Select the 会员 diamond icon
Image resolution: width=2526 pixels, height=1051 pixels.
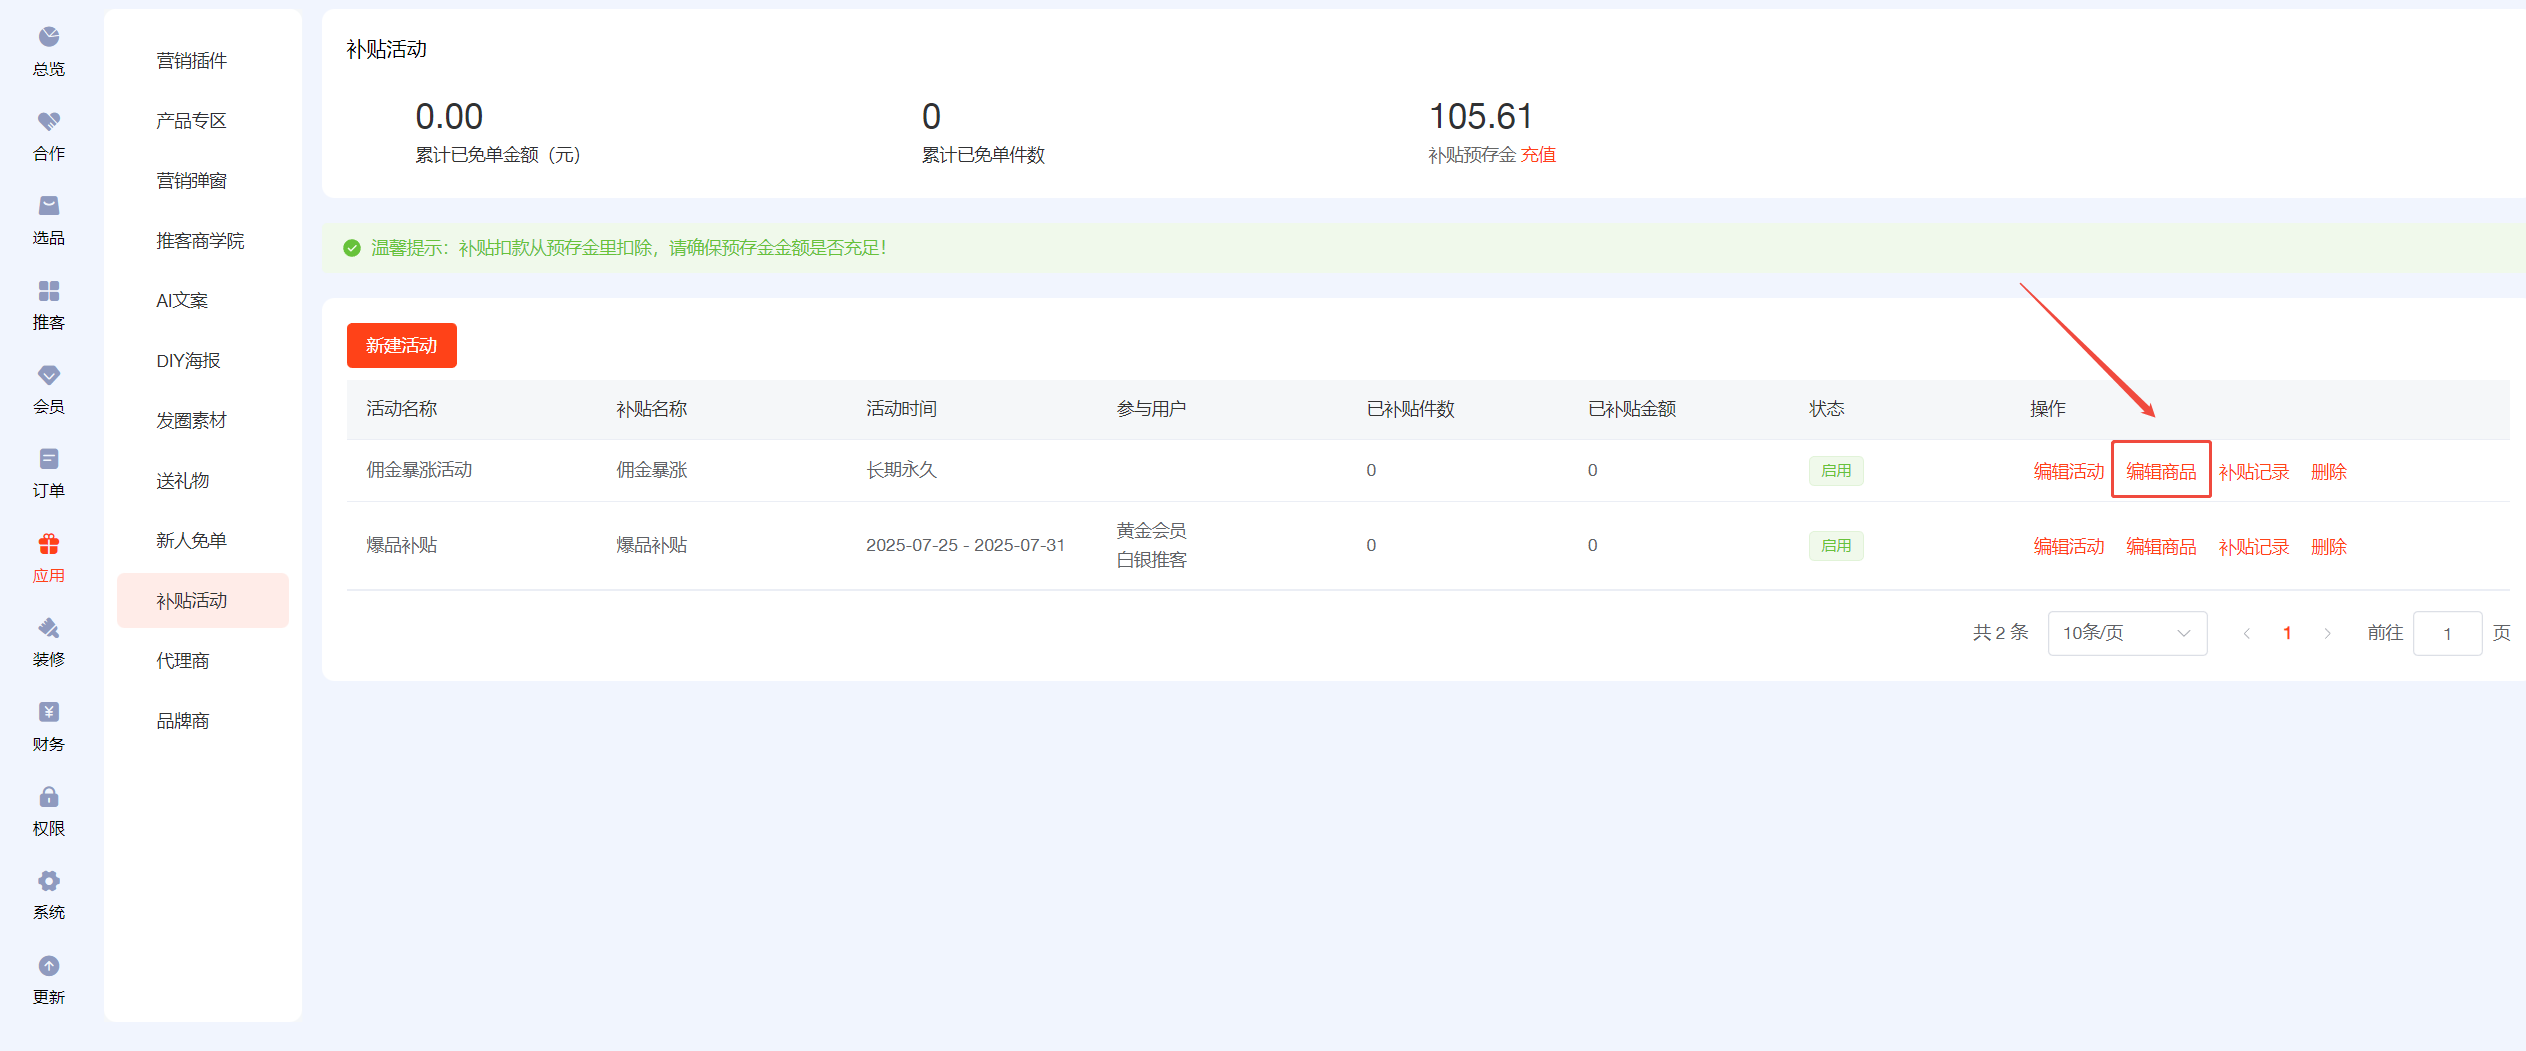point(48,375)
